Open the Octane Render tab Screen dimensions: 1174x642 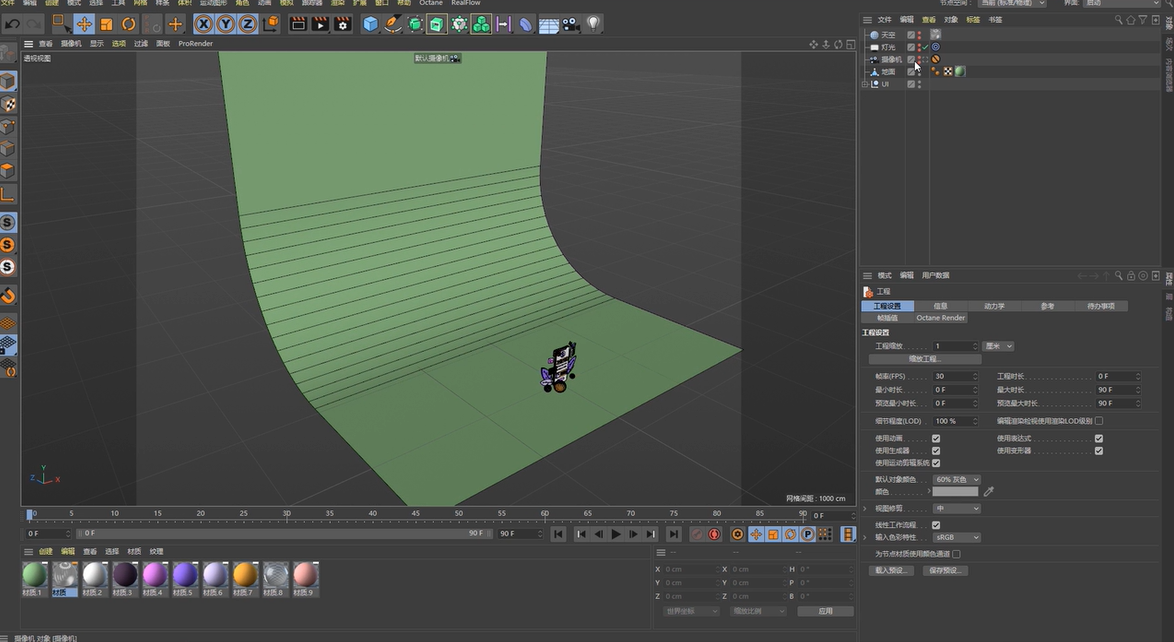point(940,318)
